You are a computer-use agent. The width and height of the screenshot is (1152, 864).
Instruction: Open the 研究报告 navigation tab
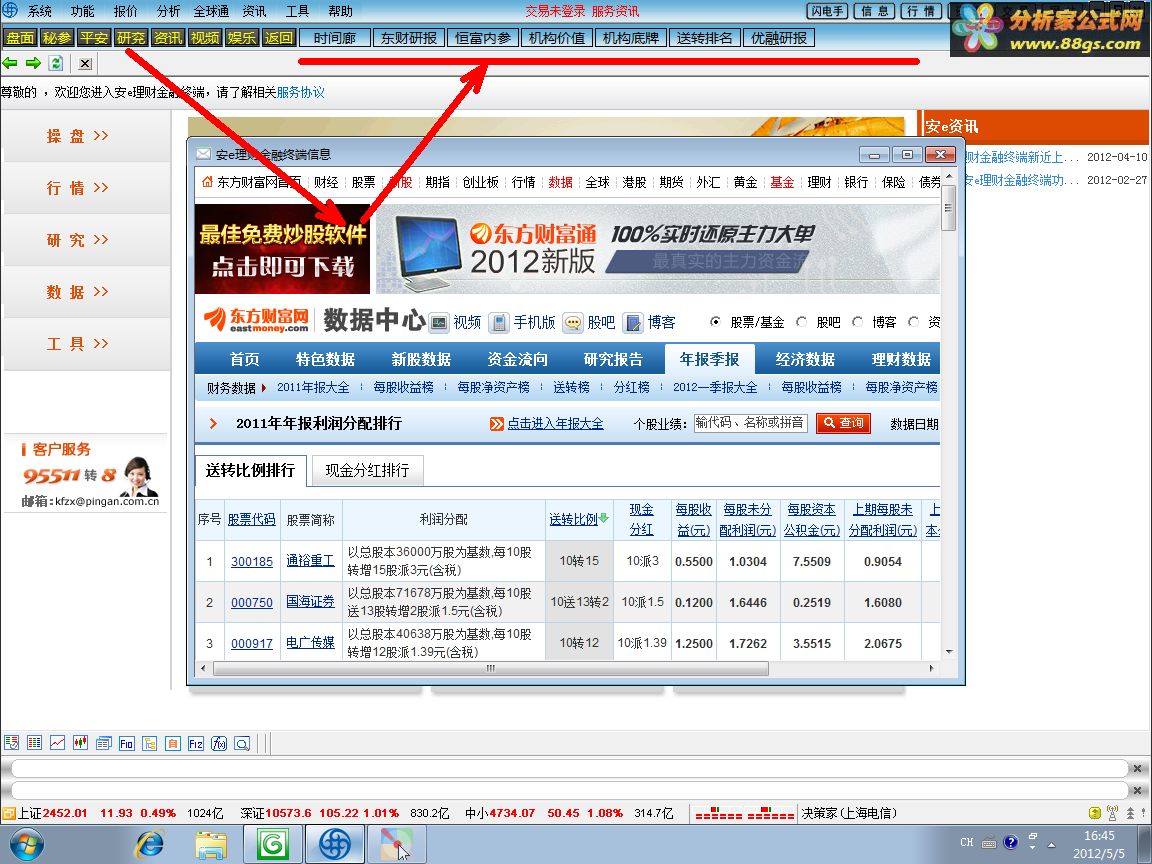[x=613, y=359]
